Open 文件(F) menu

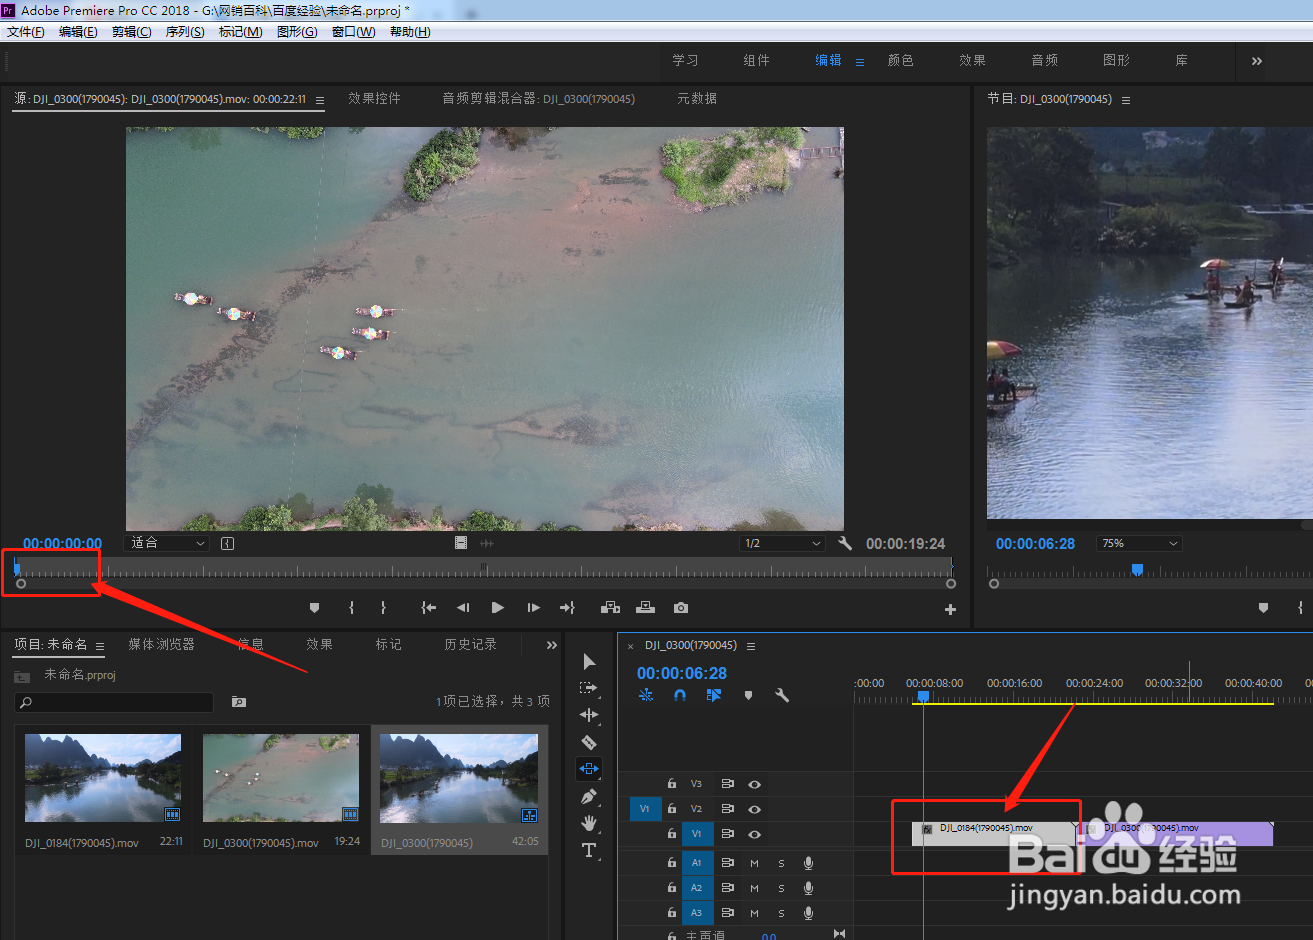click(26, 32)
